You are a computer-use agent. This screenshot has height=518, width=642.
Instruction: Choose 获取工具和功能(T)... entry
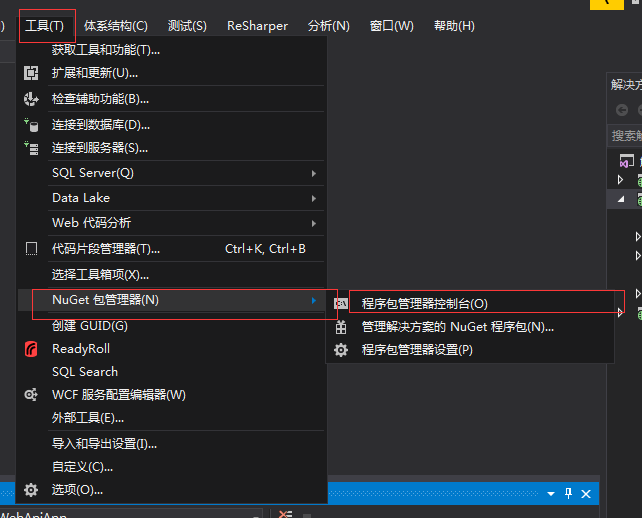106,50
